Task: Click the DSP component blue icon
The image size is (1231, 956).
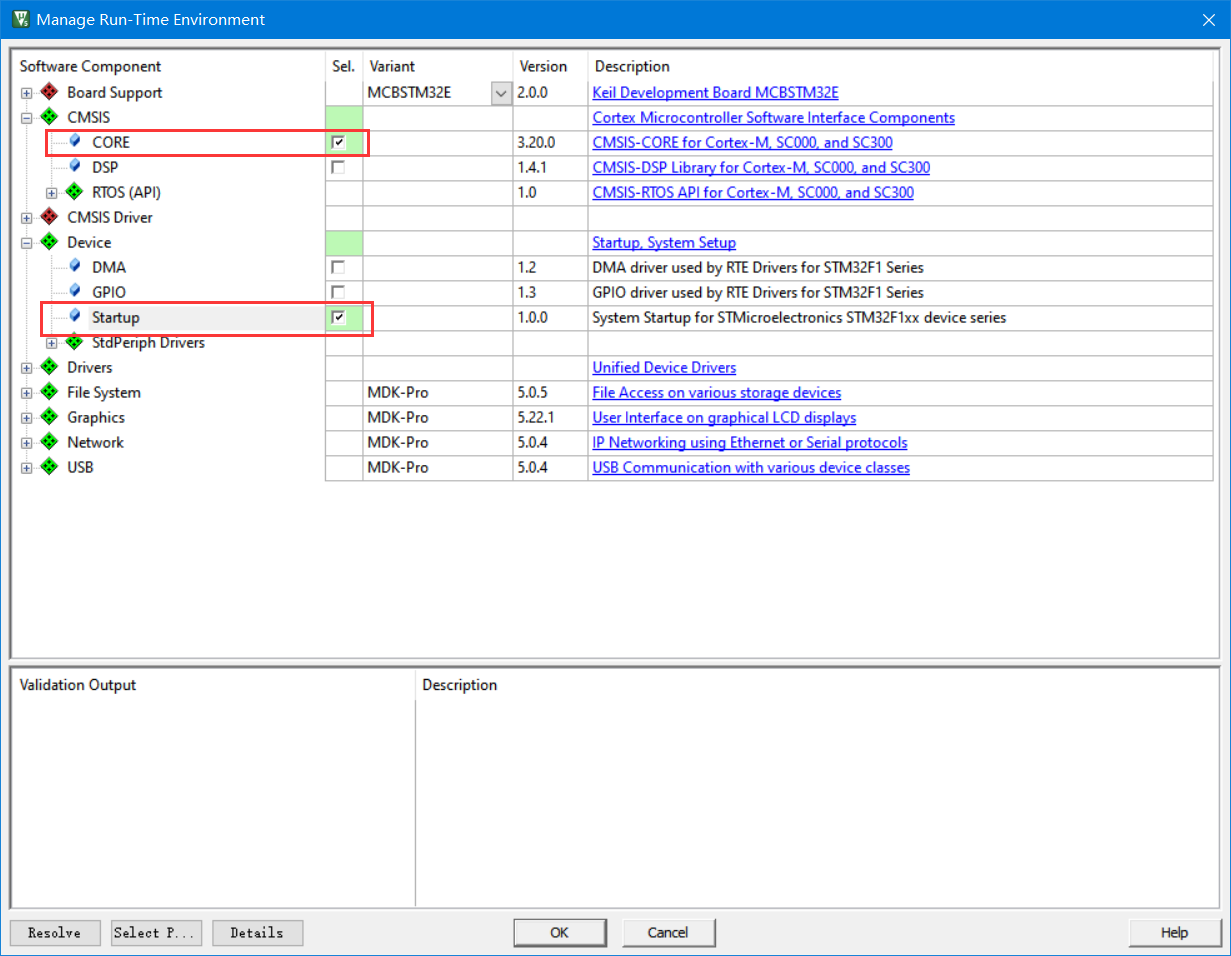Action: point(75,166)
